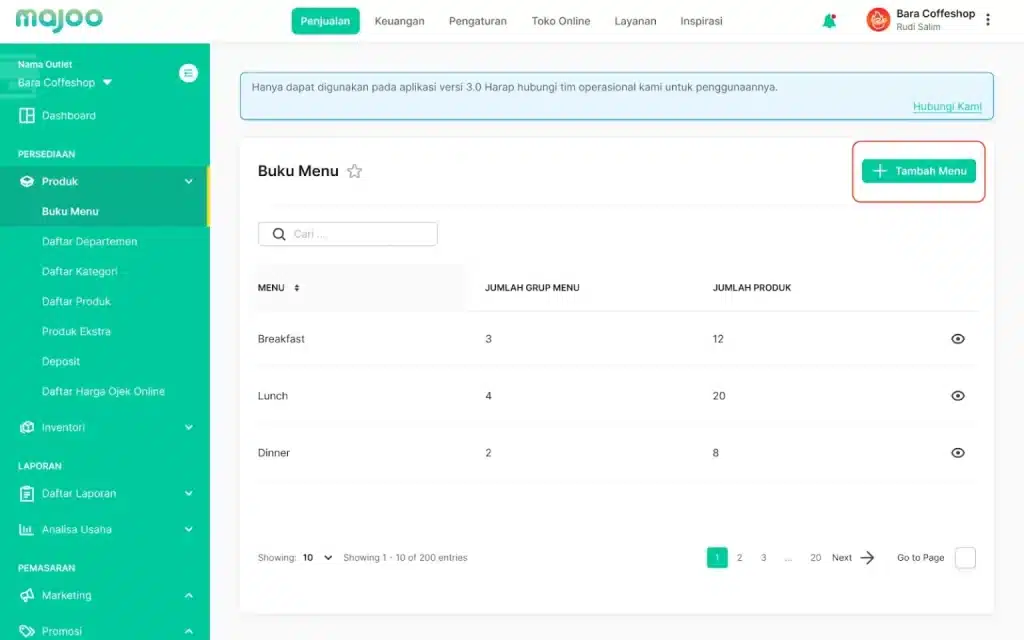Open the Layanan tab
Image resolution: width=1024 pixels, height=640 pixels.
[635, 21]
